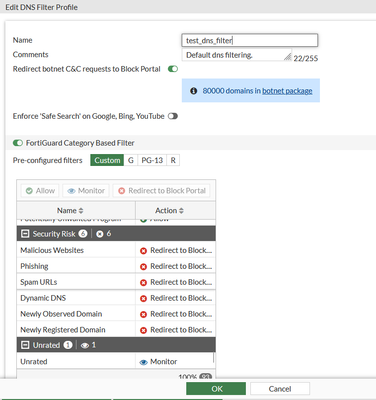This screenshot has height=400, width=376.
Task: Select the Newly Observed Domain row
Action: pos(116,314)
